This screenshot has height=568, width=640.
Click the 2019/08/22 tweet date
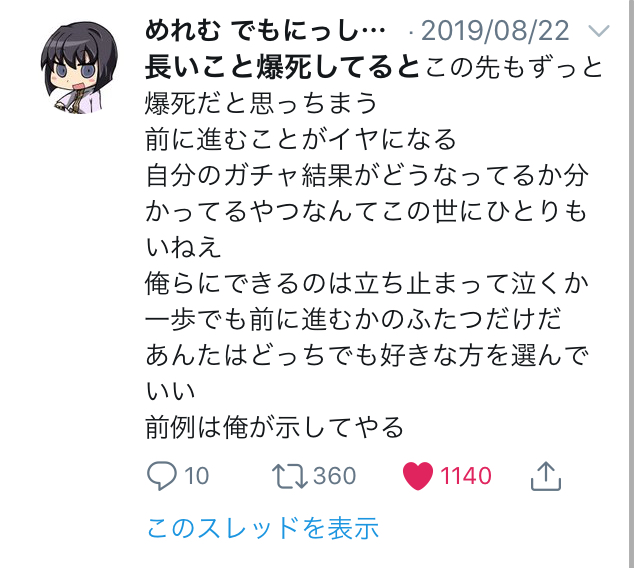point(495,31)
